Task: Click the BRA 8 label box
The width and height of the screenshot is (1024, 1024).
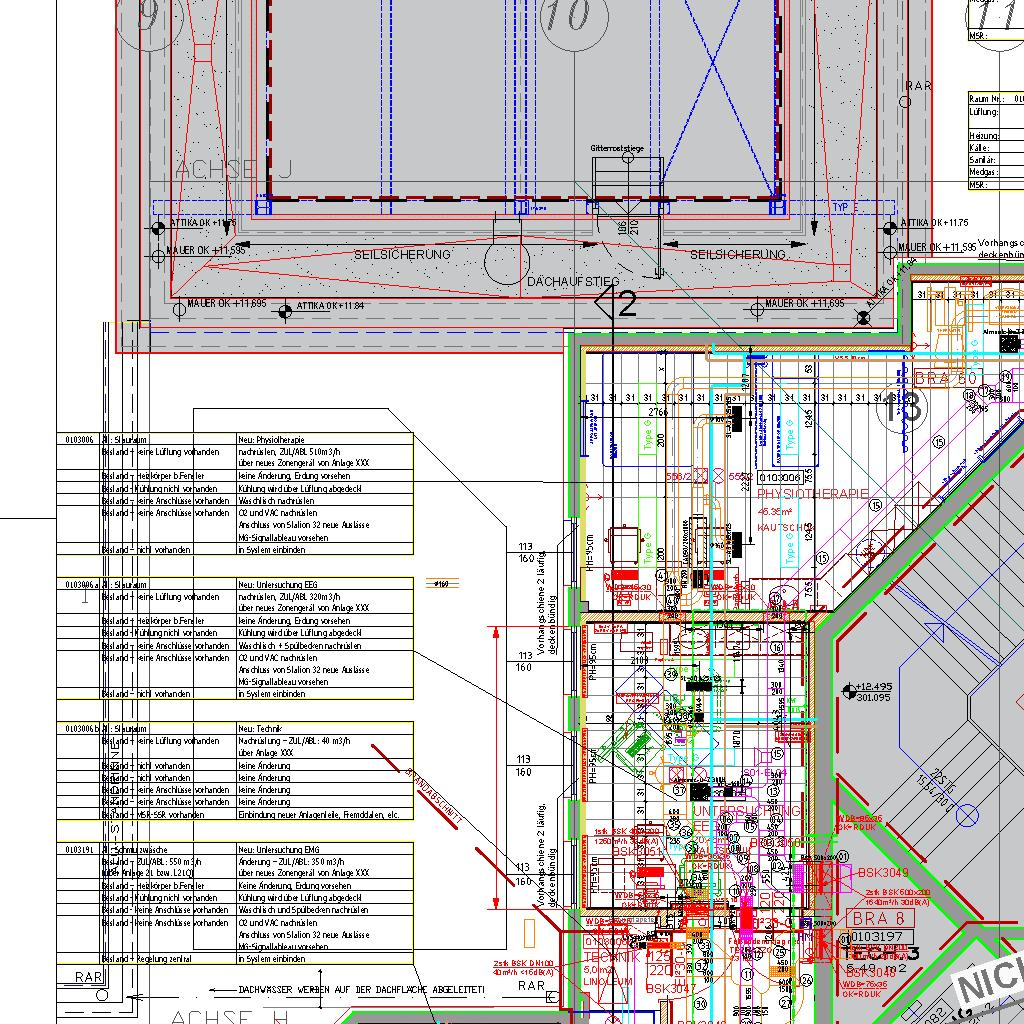Action: [866, 917]
